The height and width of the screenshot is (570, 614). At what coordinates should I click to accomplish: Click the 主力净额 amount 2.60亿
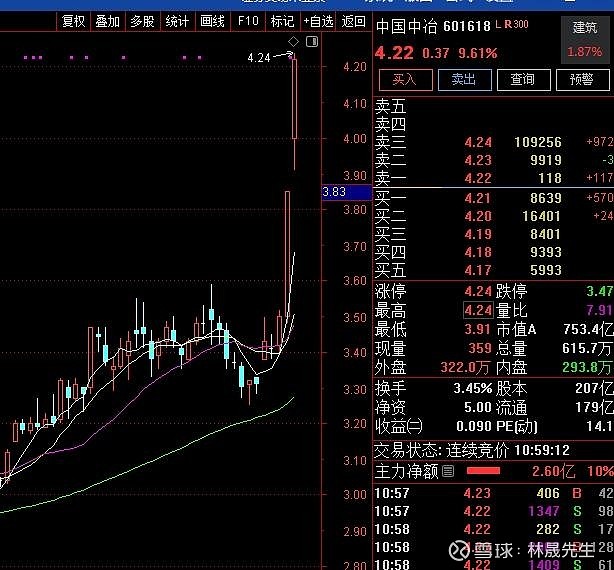click(553, 471)
